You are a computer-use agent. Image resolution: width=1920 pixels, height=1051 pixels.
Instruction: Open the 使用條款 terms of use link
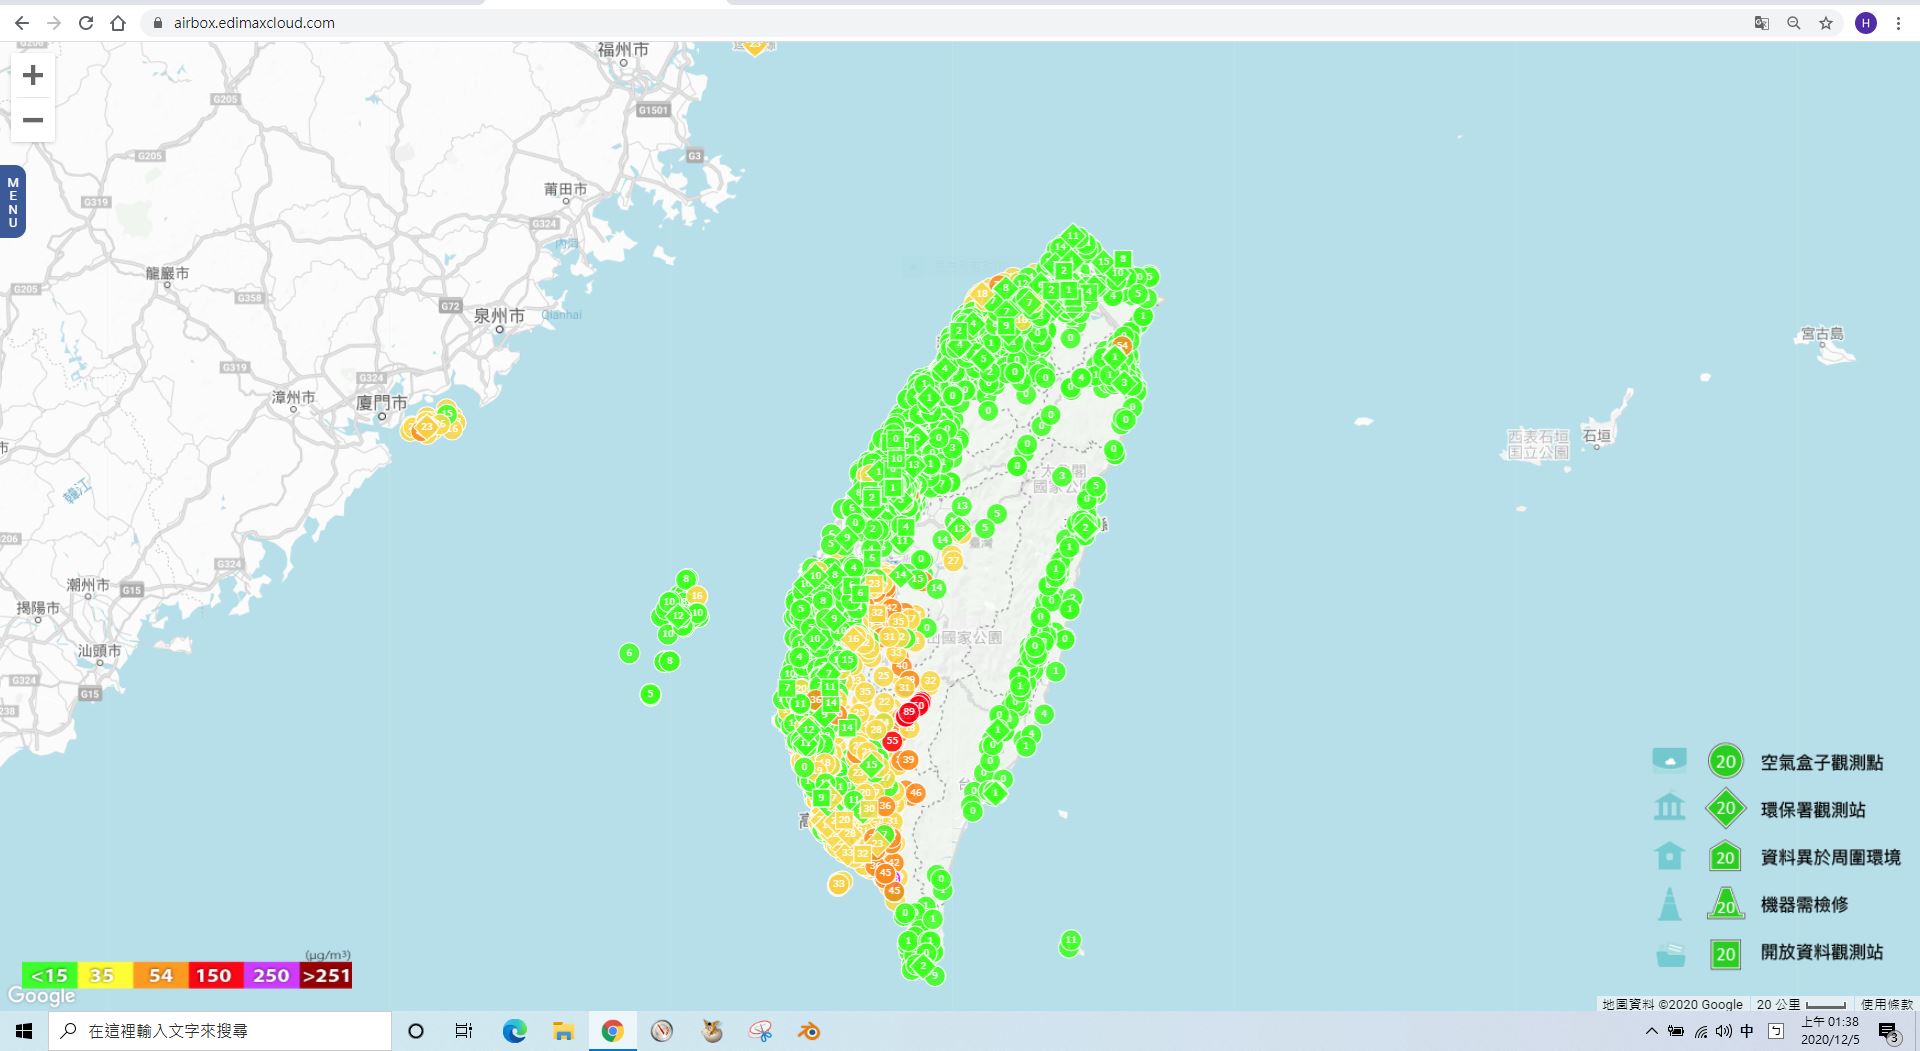(x=1886, y=1004)
